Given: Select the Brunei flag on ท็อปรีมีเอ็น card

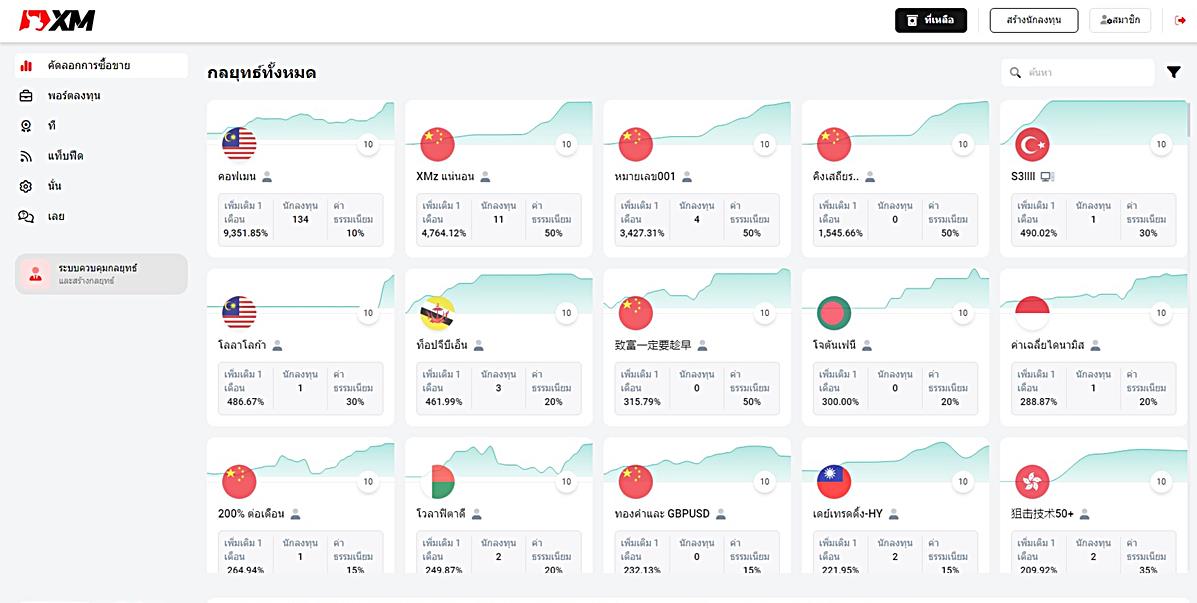Looking at the screenshot, I should point(437,313).
